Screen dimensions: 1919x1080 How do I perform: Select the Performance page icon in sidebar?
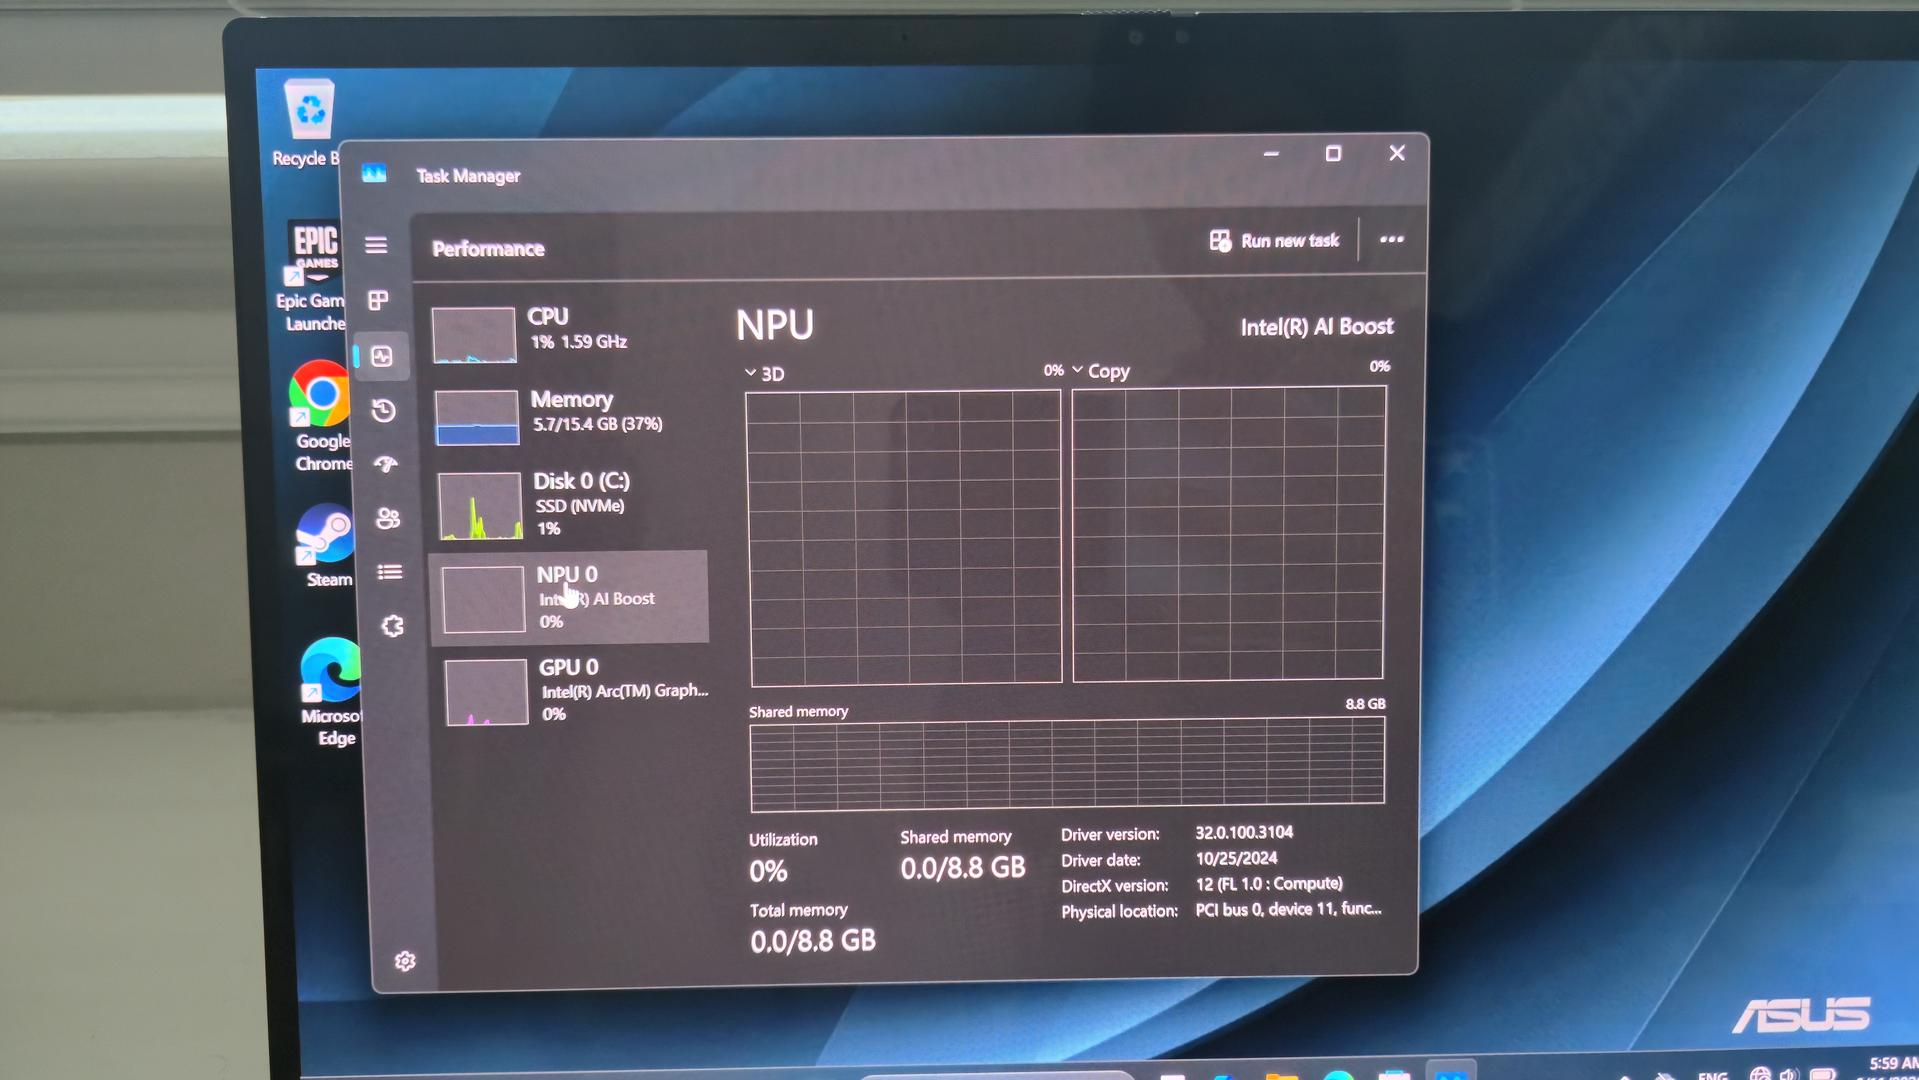pyautogui.click(x=382, y=356)
